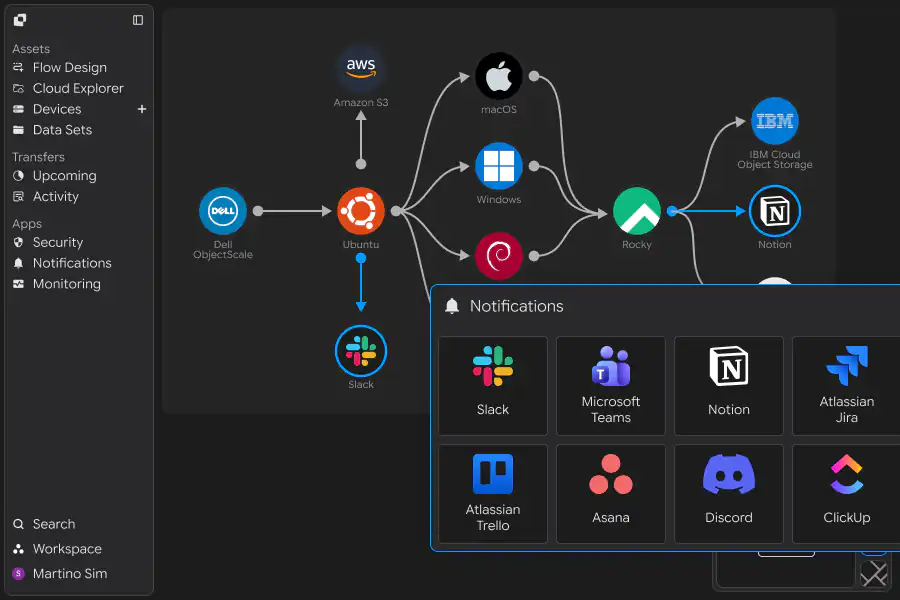Add a new device with the plus icon

coord(142,109)
